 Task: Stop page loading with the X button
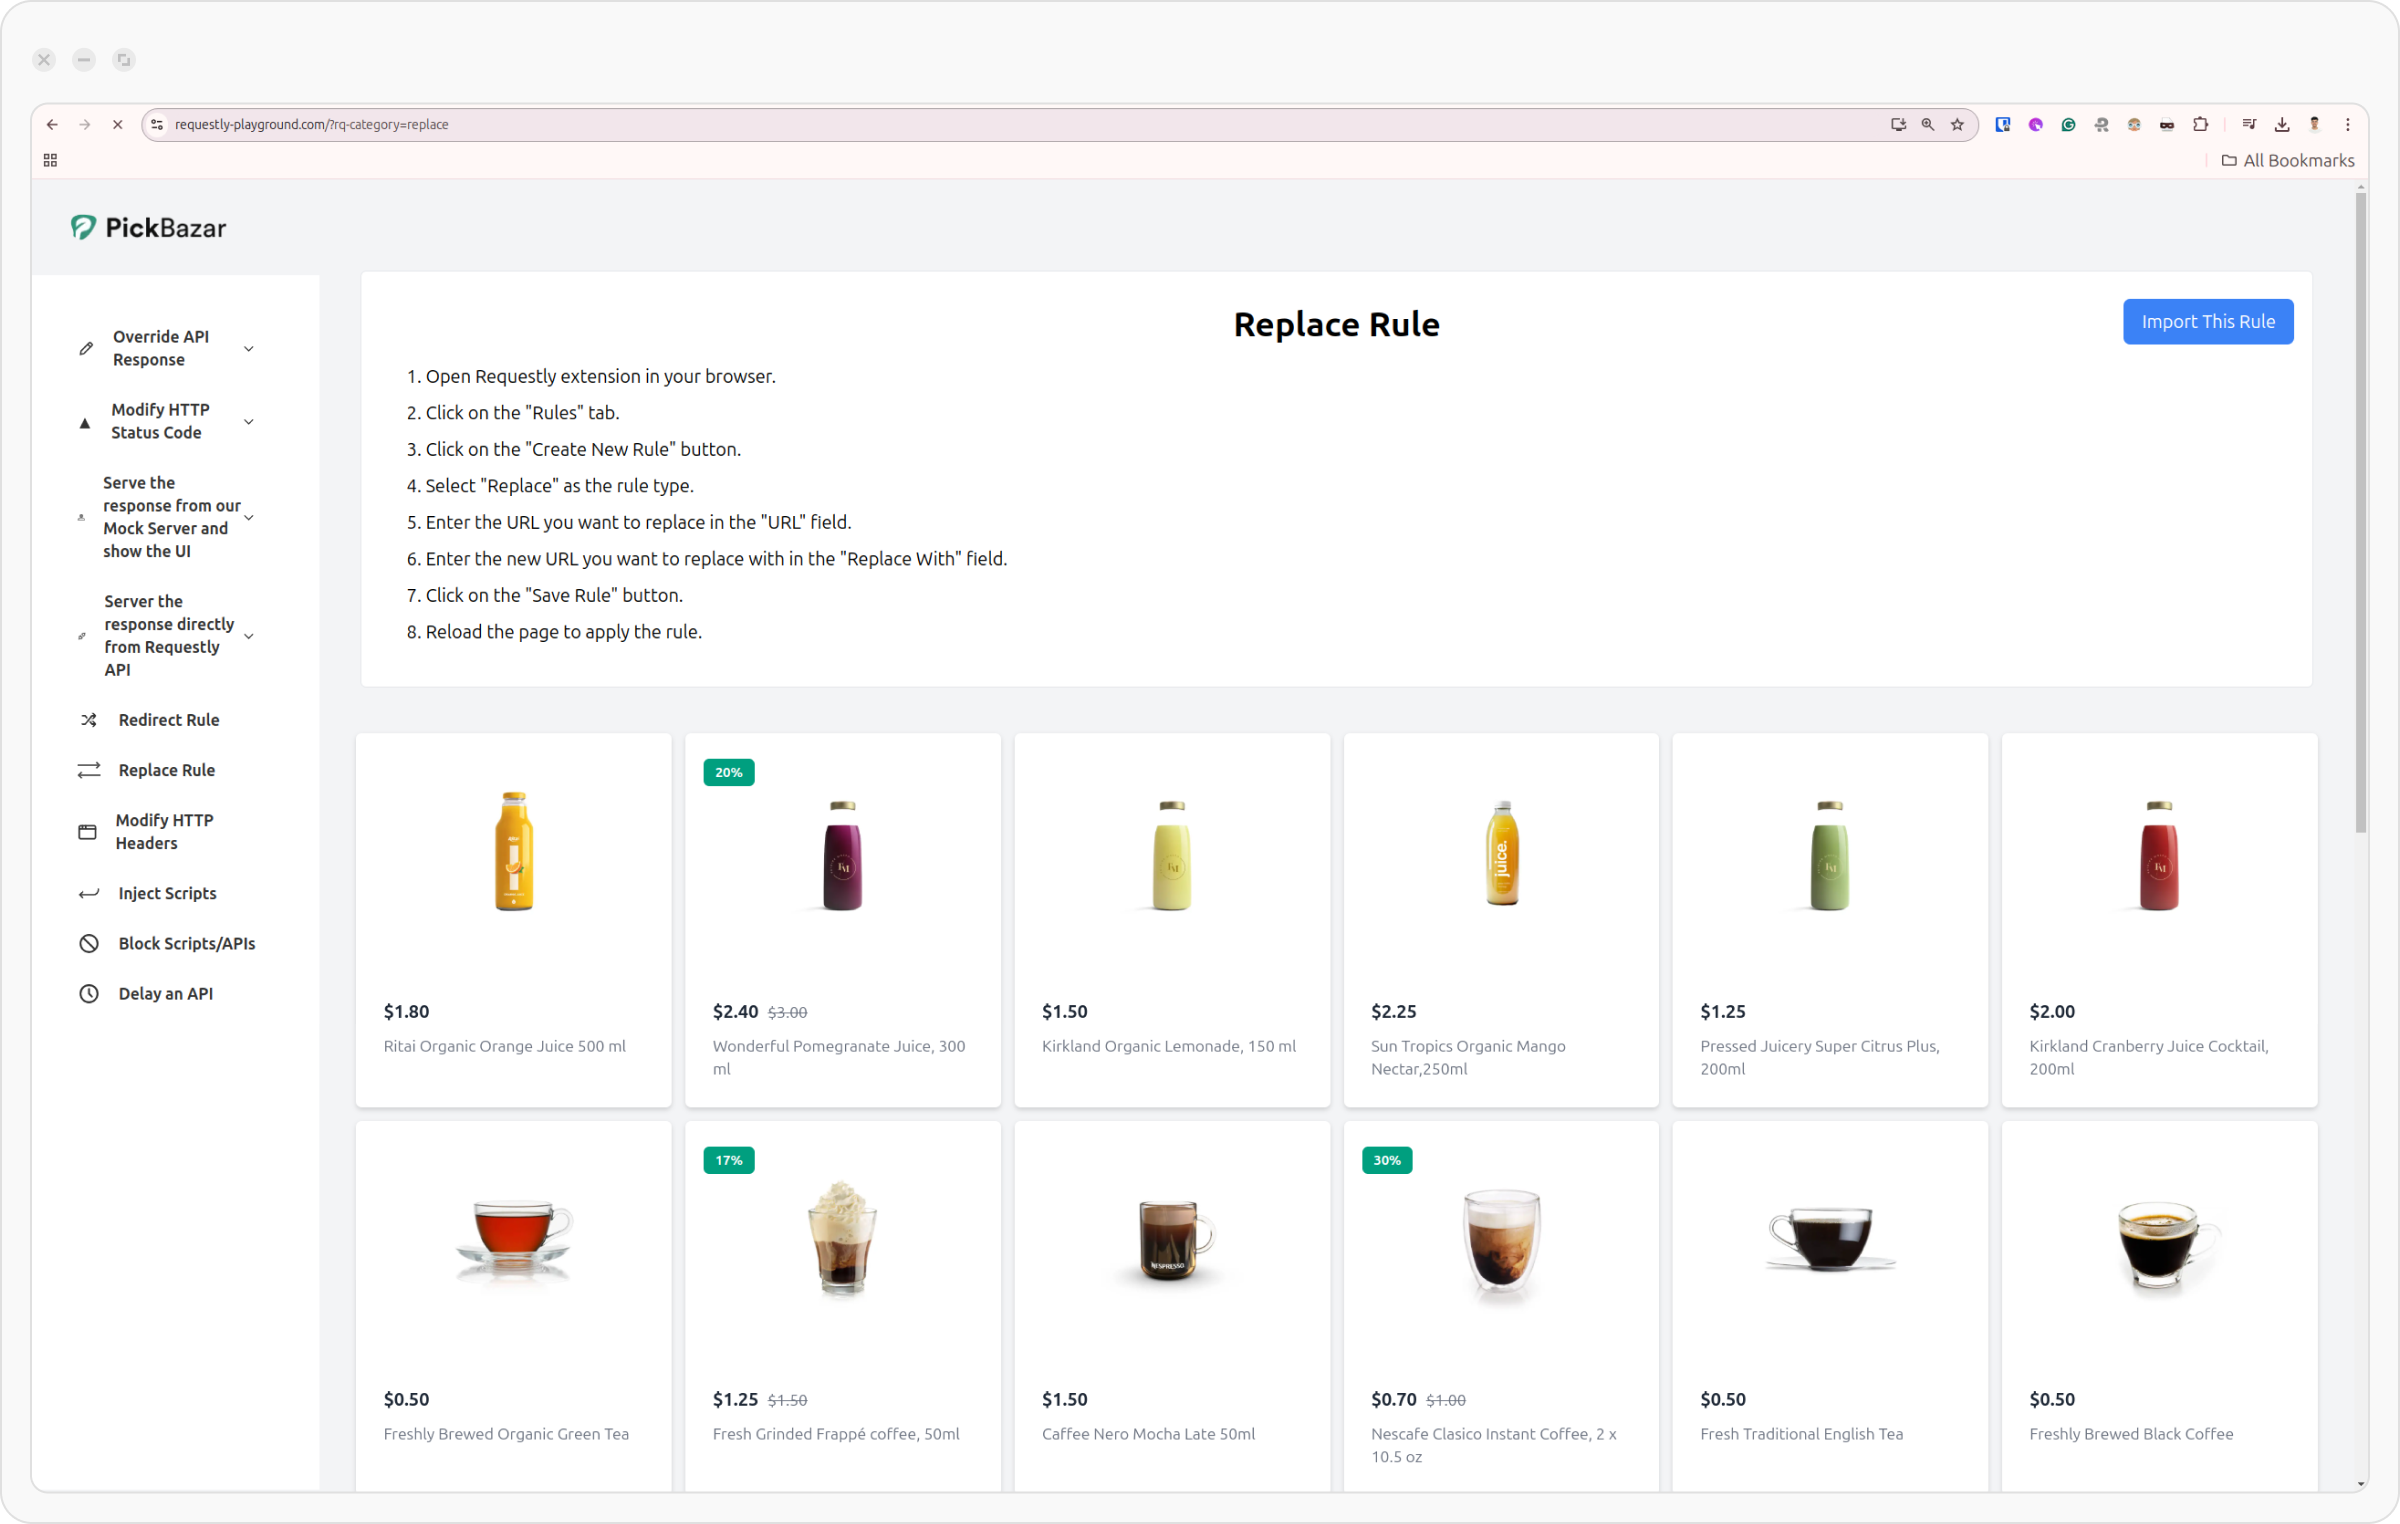tap(117, 125)
